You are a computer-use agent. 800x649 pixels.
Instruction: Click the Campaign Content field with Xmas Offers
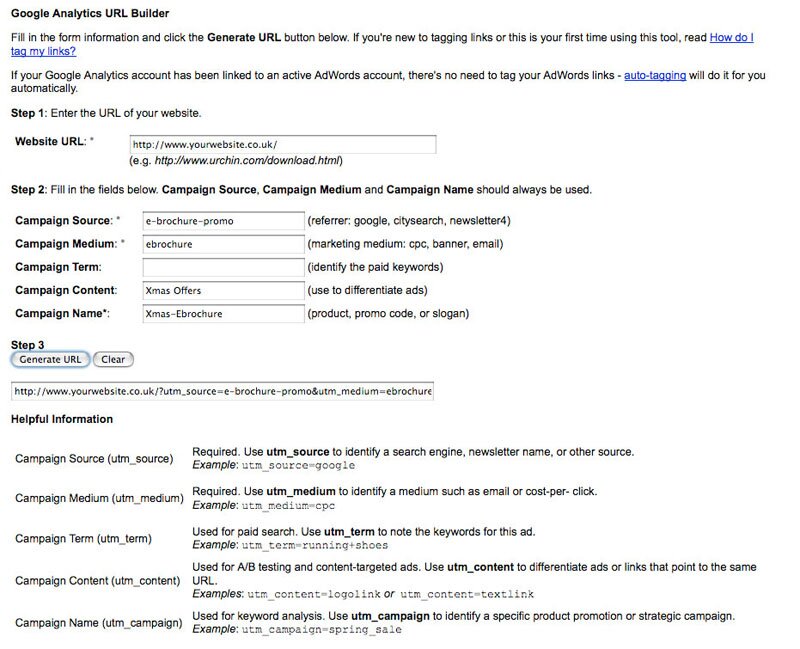coord(223,291)
